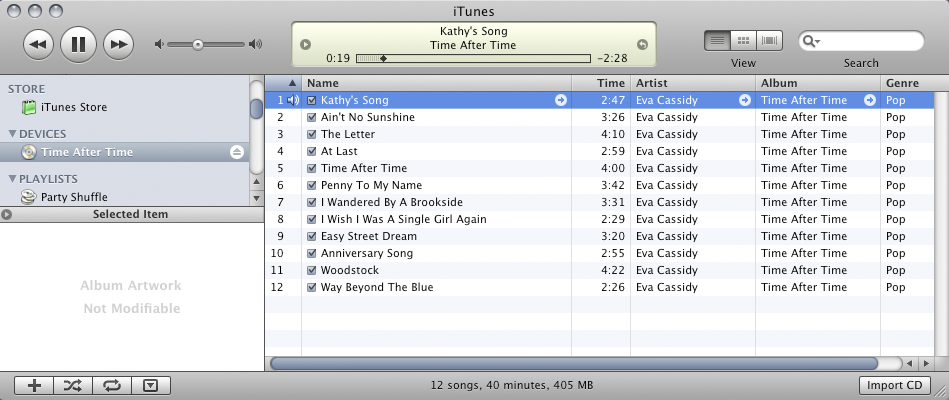The image size is (949, 400).
Task: Skip to the next track
Action: [118, 44]
